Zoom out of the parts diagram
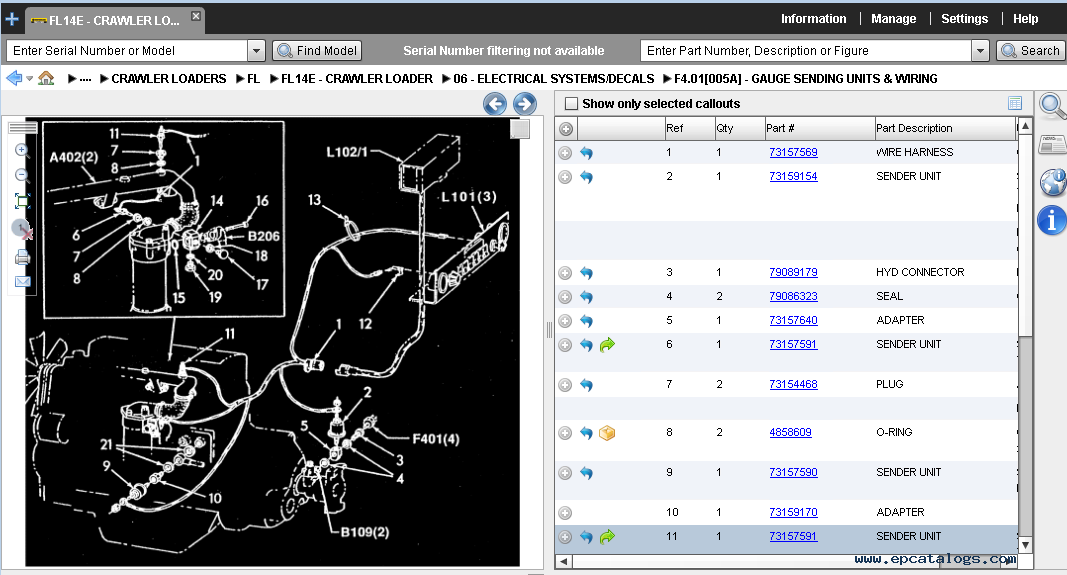This screenshot has height=575, width=1067. pos(22,175)
